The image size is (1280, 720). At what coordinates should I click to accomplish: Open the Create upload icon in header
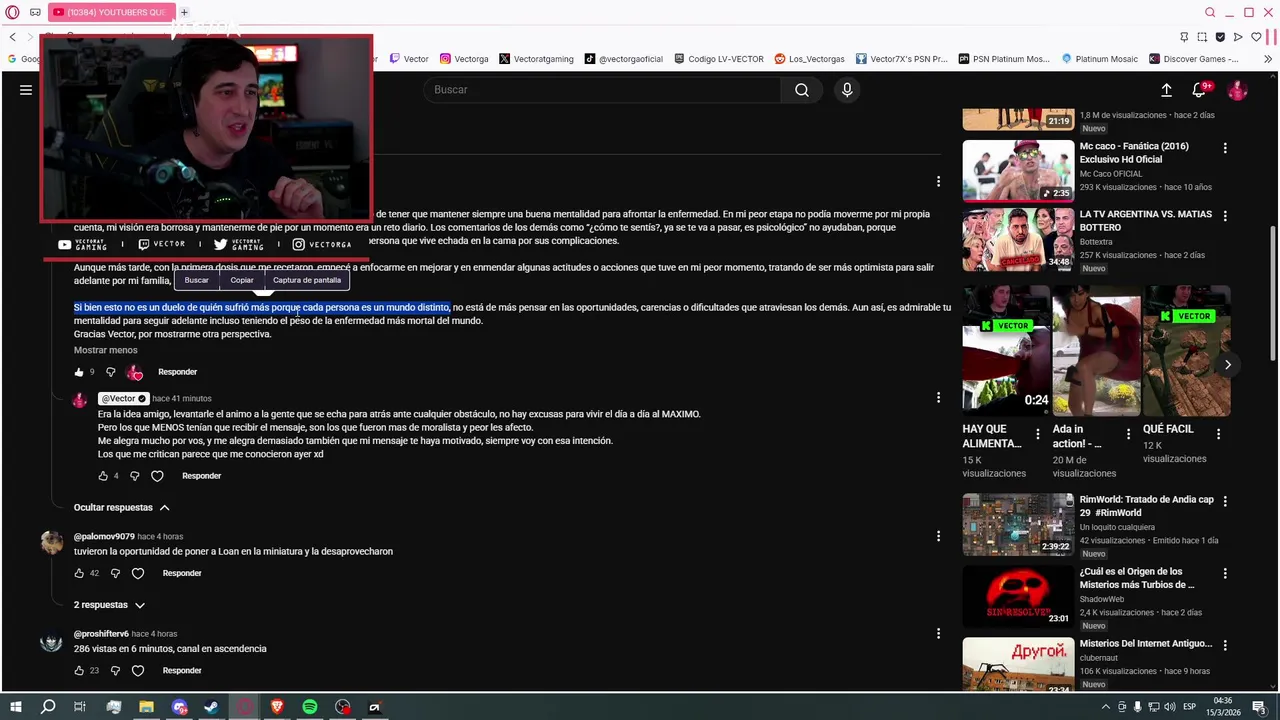1166,90
